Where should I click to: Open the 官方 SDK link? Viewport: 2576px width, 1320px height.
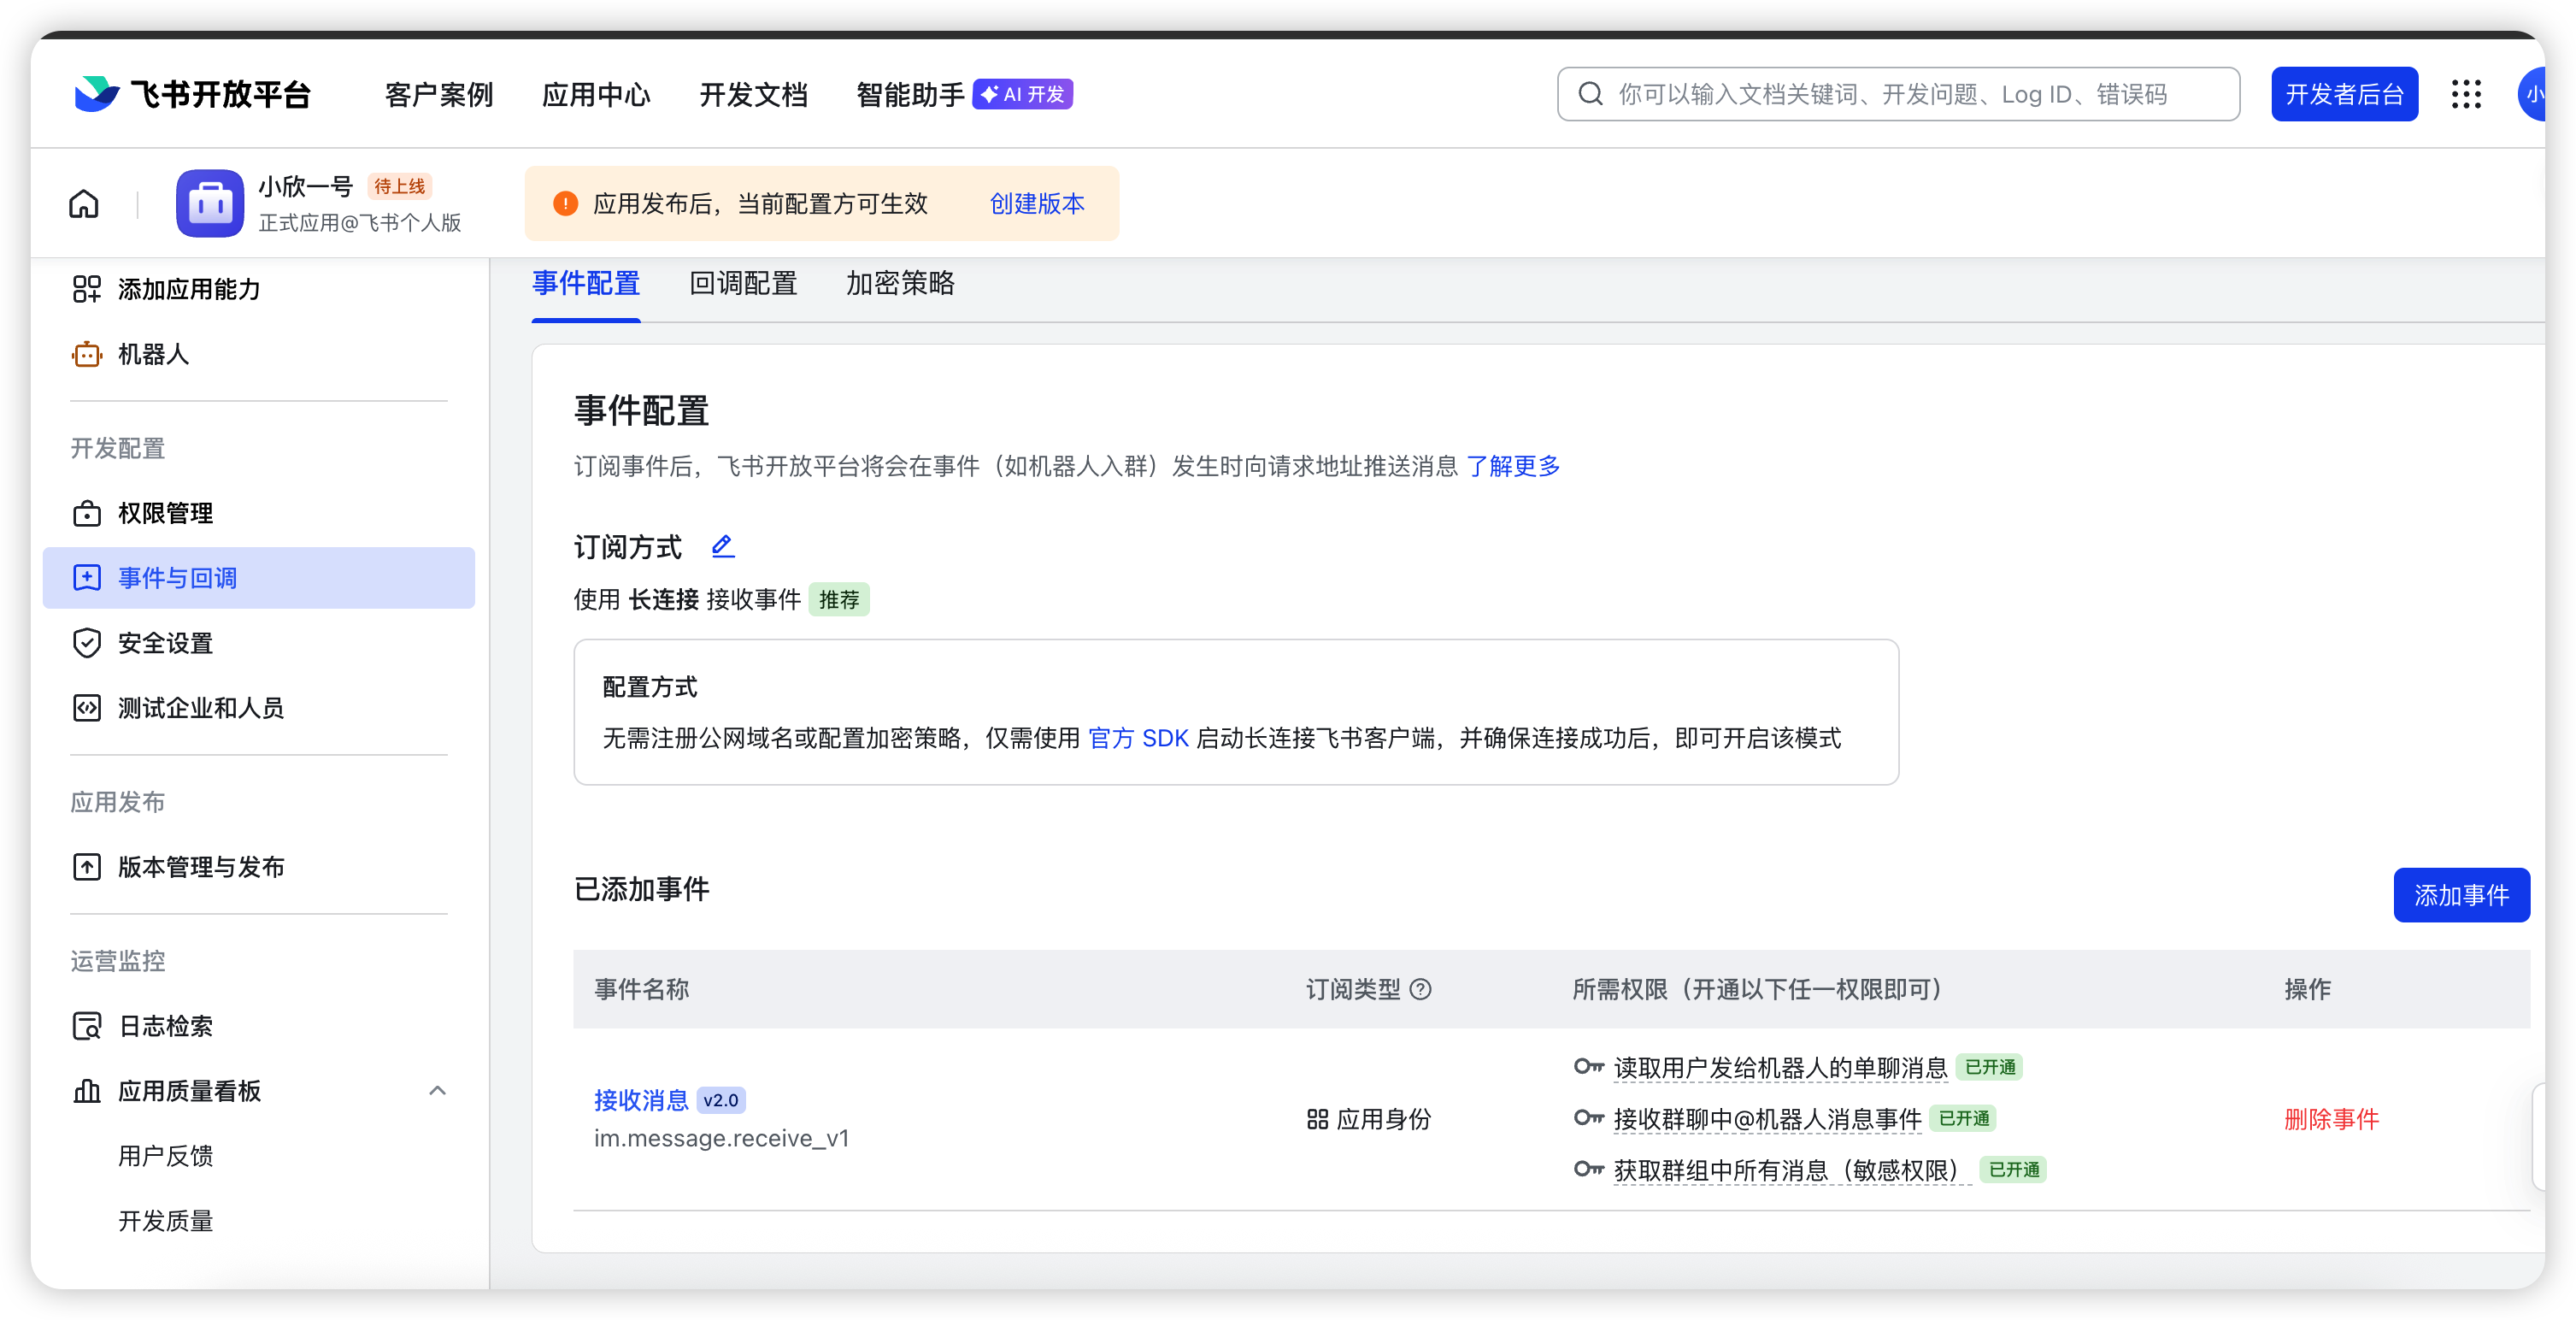1138,738
